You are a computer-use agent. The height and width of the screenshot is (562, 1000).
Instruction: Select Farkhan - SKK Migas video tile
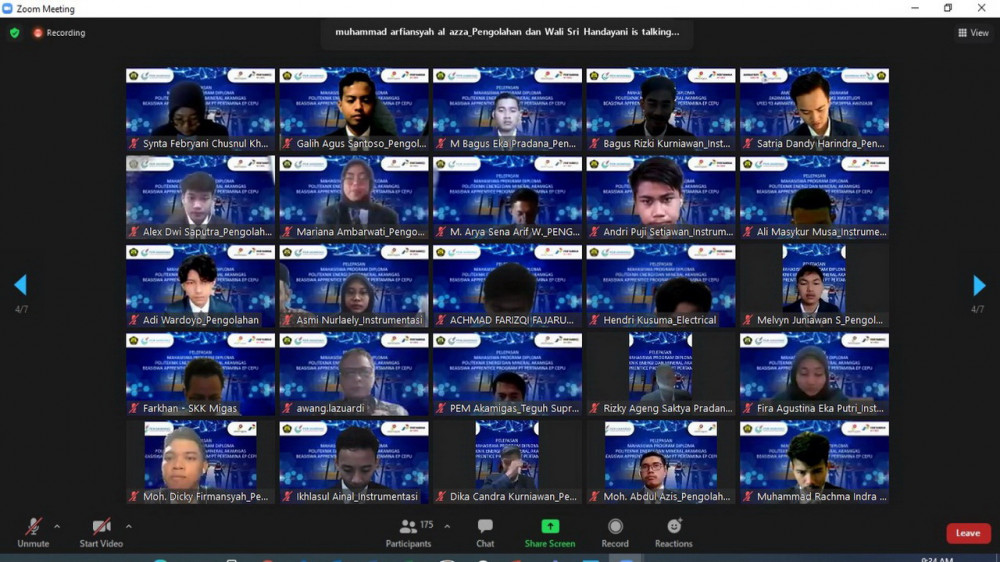[200, 374]
